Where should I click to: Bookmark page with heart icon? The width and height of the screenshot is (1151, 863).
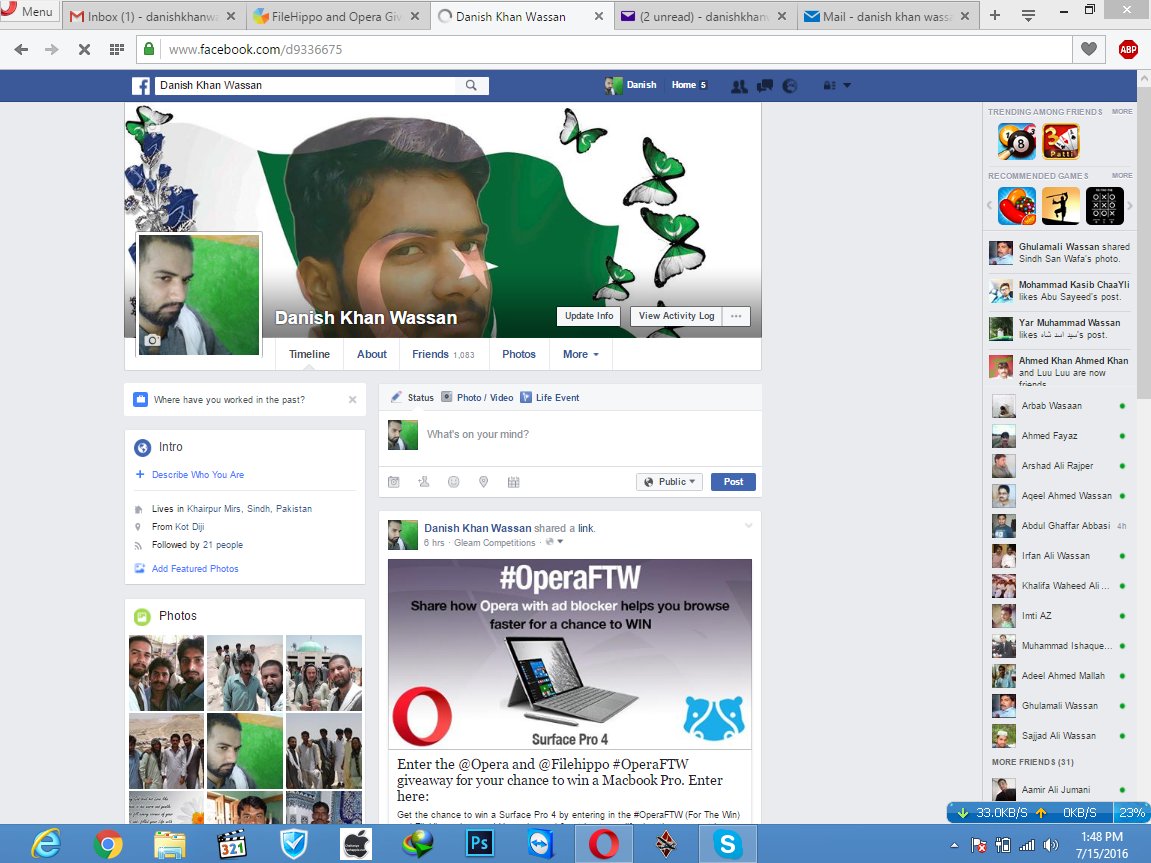tap(1089, 49)
